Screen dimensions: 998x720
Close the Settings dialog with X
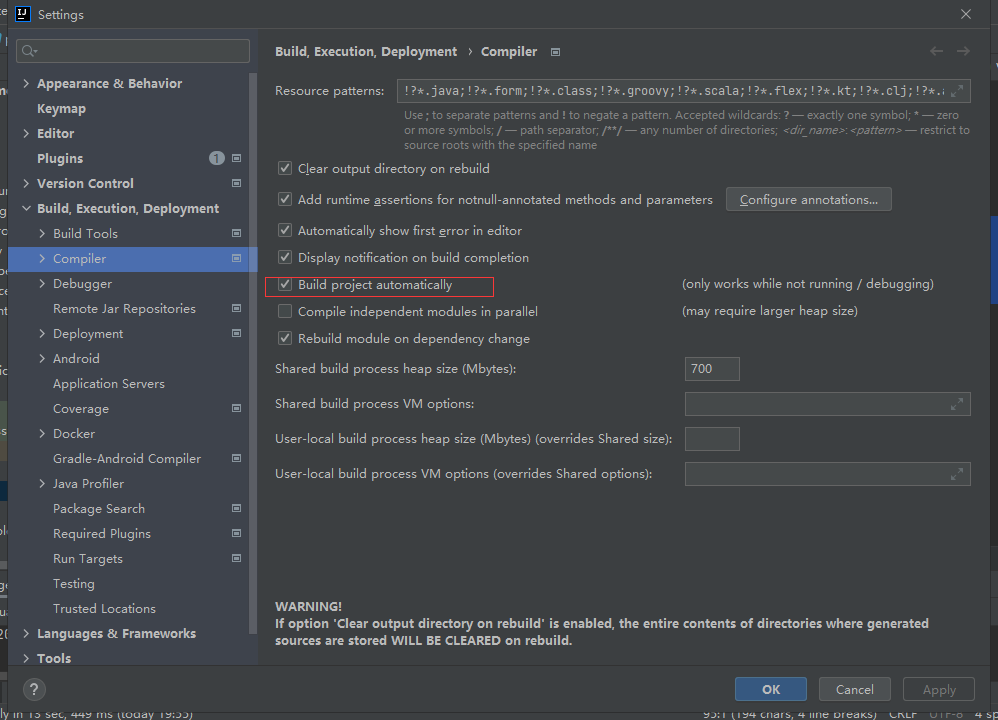coord(966,14)
